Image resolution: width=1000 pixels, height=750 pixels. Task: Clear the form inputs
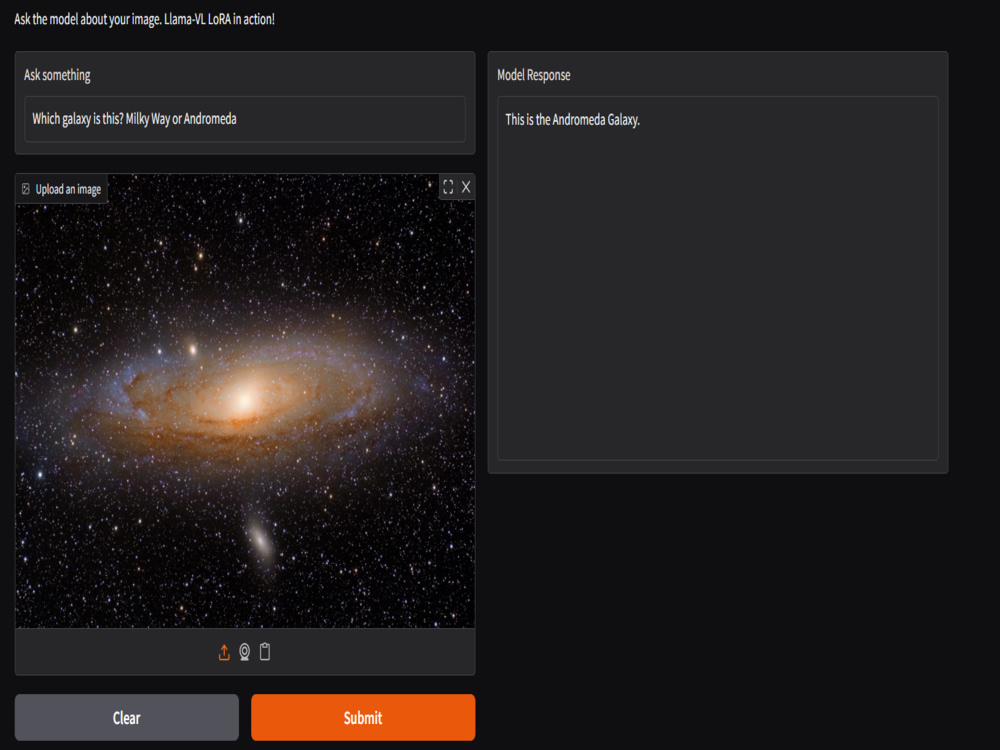126,717
